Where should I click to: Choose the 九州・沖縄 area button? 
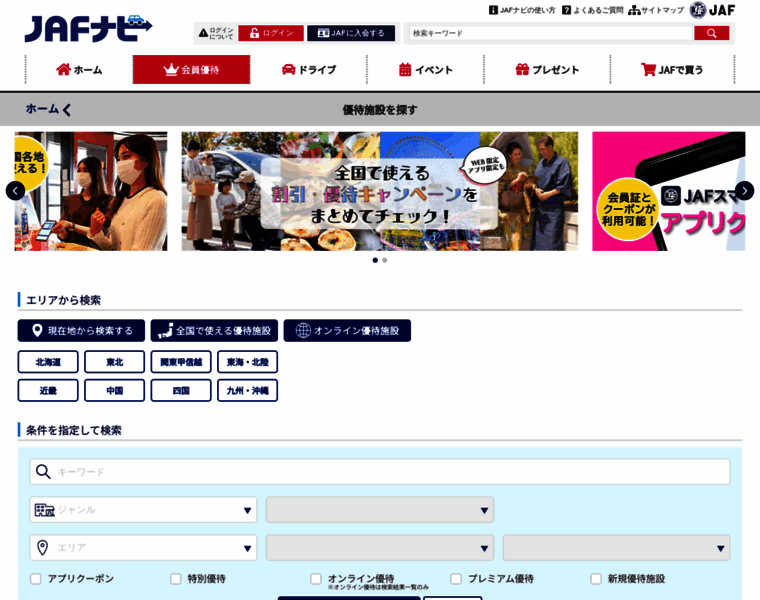[248, 391]
